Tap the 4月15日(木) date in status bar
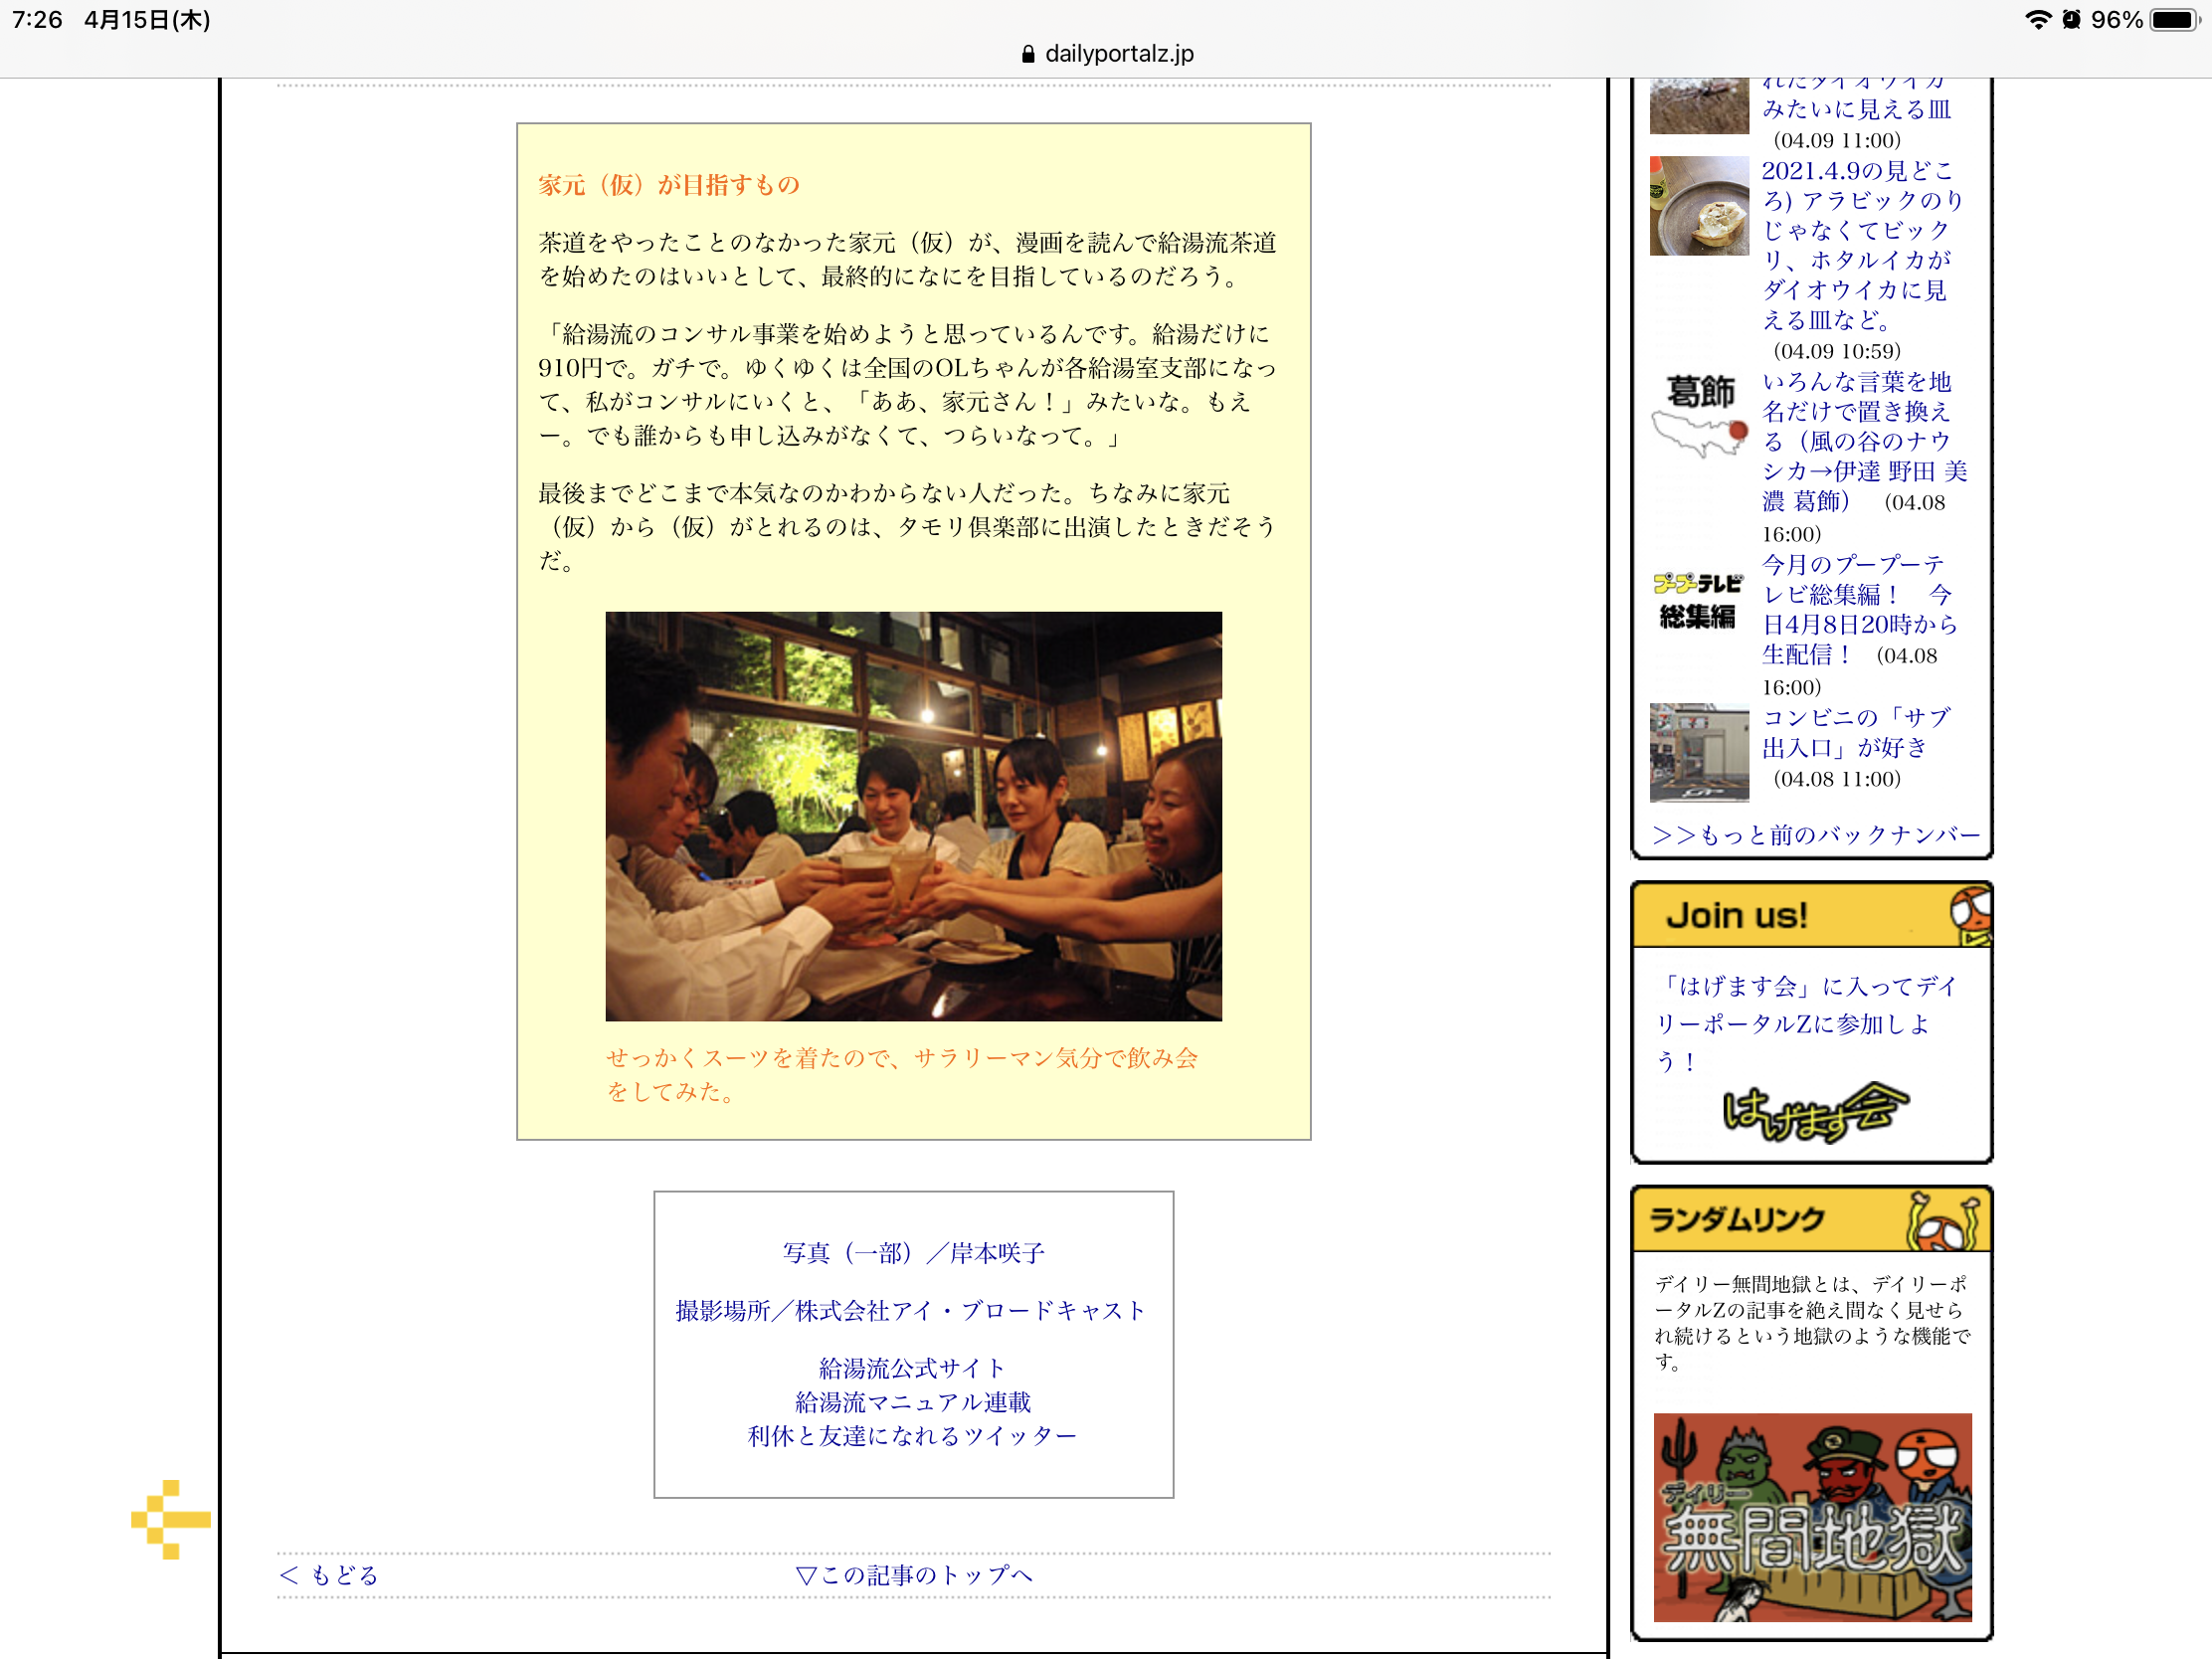The width and height of the screenshot is (2212, 1659). [x=147, y=20]
